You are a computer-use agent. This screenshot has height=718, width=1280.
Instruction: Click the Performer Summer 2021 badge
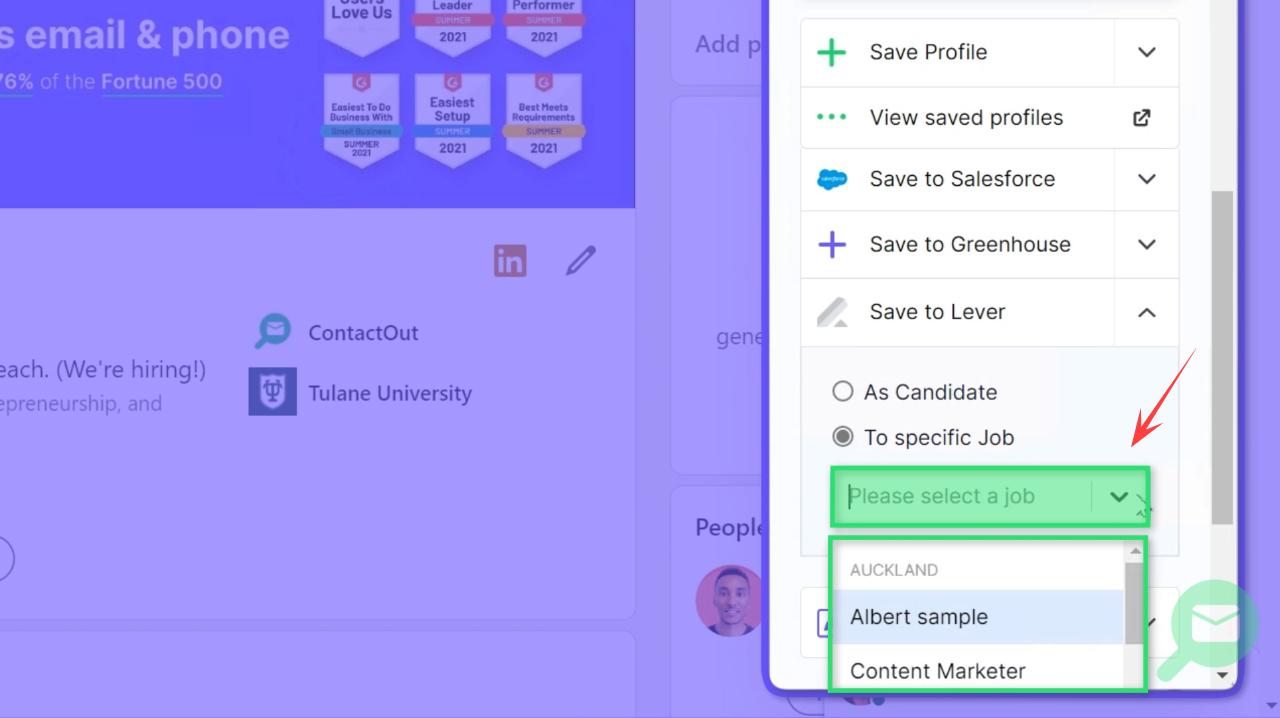click(x=544, y=28)
